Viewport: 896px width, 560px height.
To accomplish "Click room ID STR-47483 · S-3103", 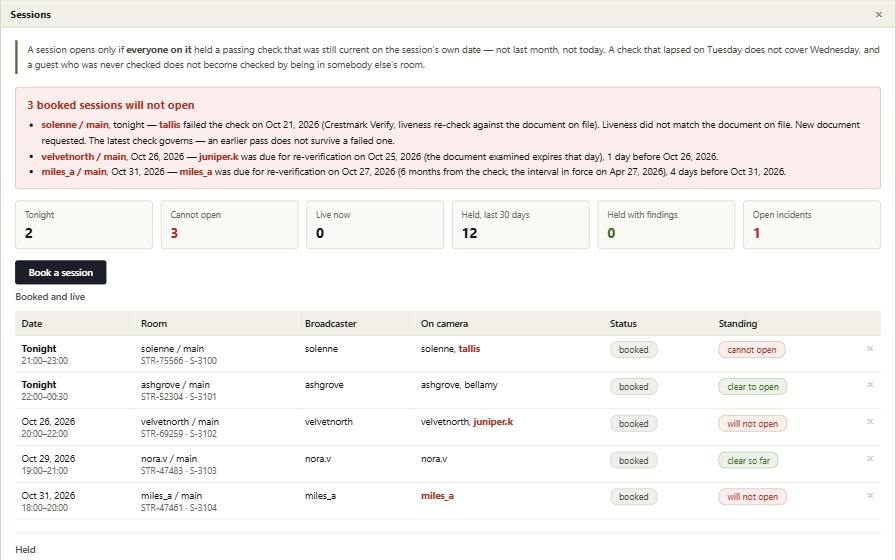I will [178, 471].
